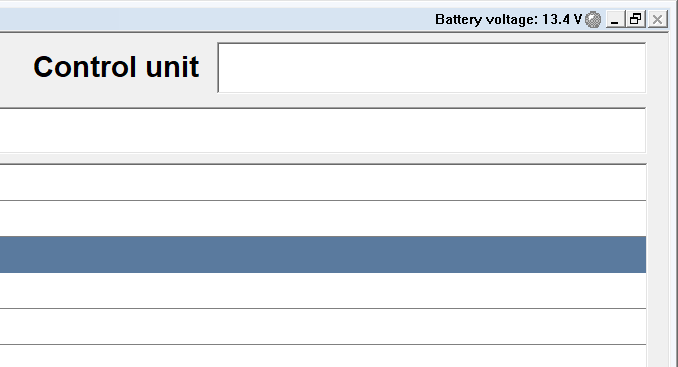Select the partially visible last list row

(323, 356)
